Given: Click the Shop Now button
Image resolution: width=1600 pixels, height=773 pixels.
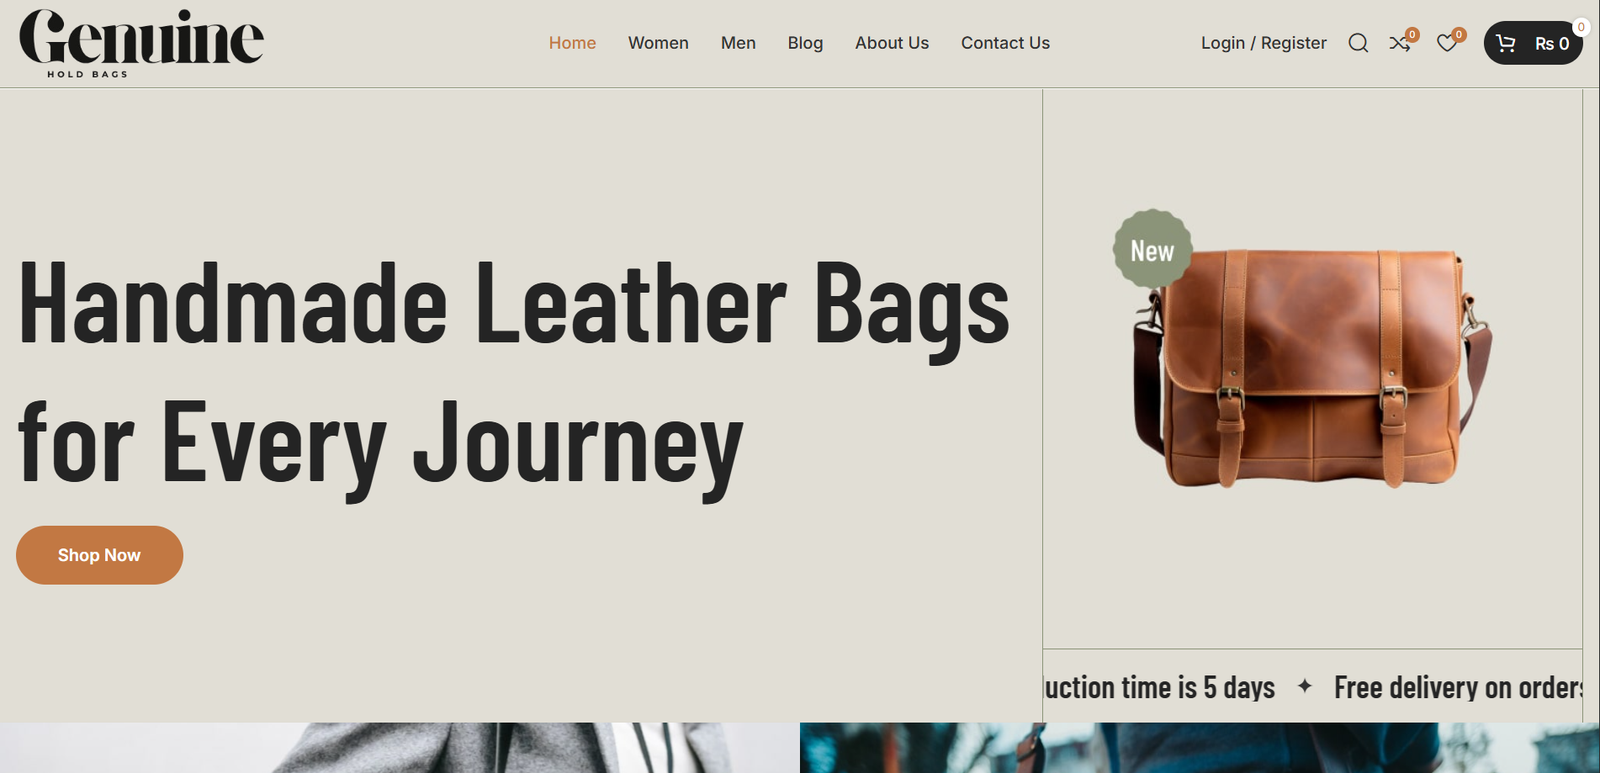Looking at the screenshot, I should click(x=99, y=555).
